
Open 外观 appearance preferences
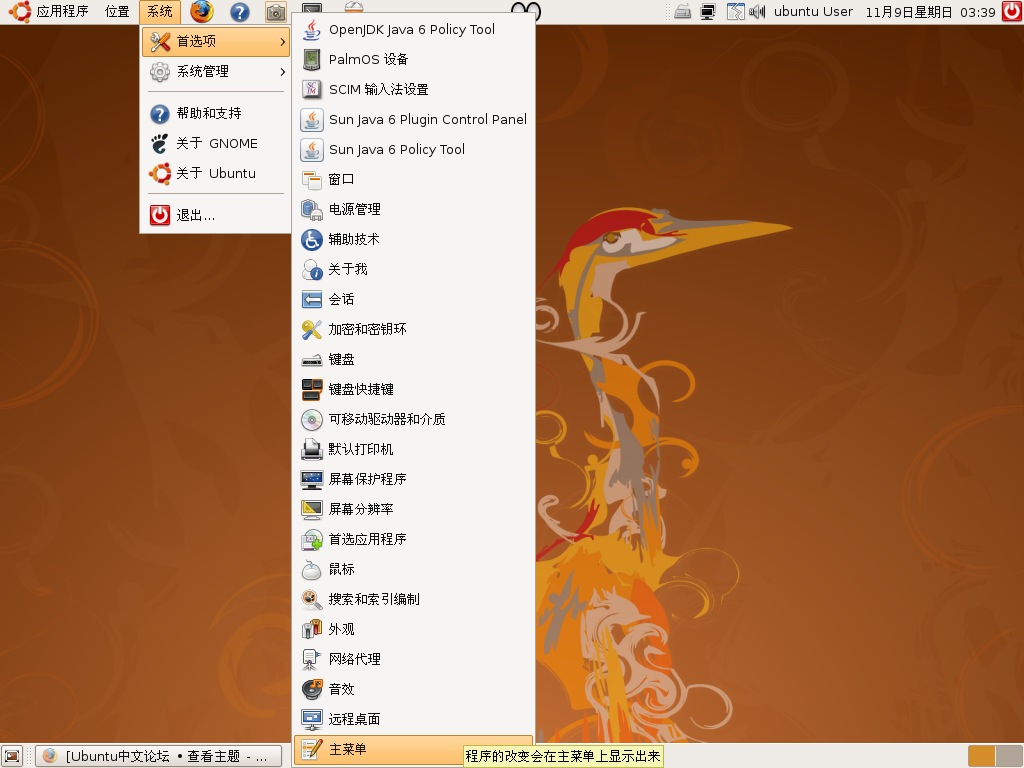pyautogui.click(x=413, y=630)
